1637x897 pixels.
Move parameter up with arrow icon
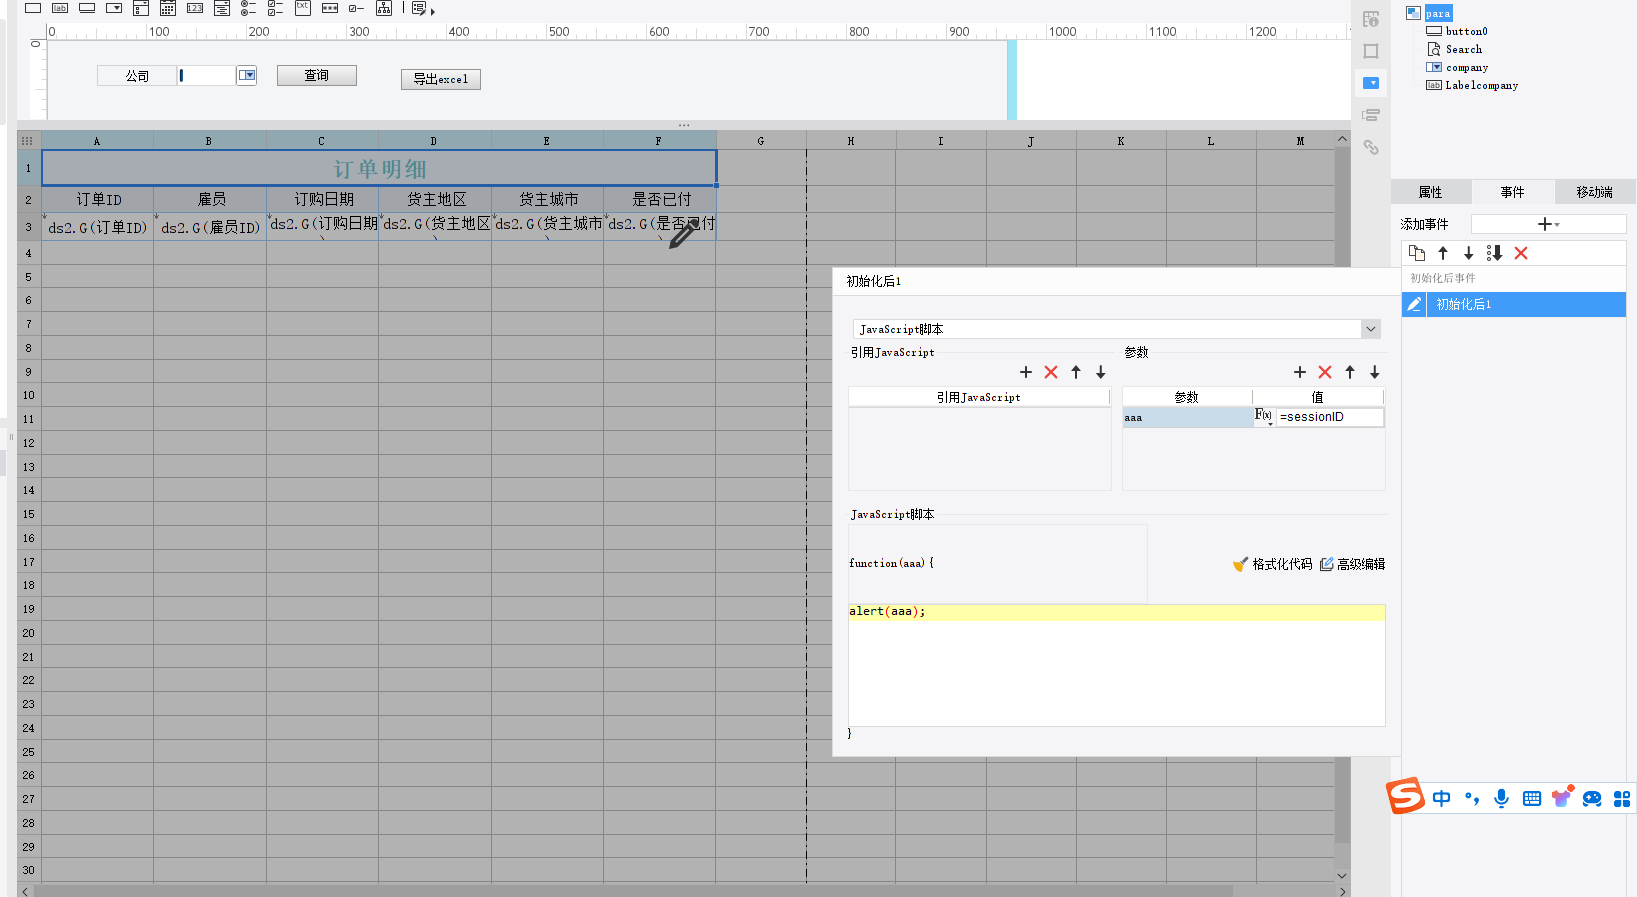1350,372
